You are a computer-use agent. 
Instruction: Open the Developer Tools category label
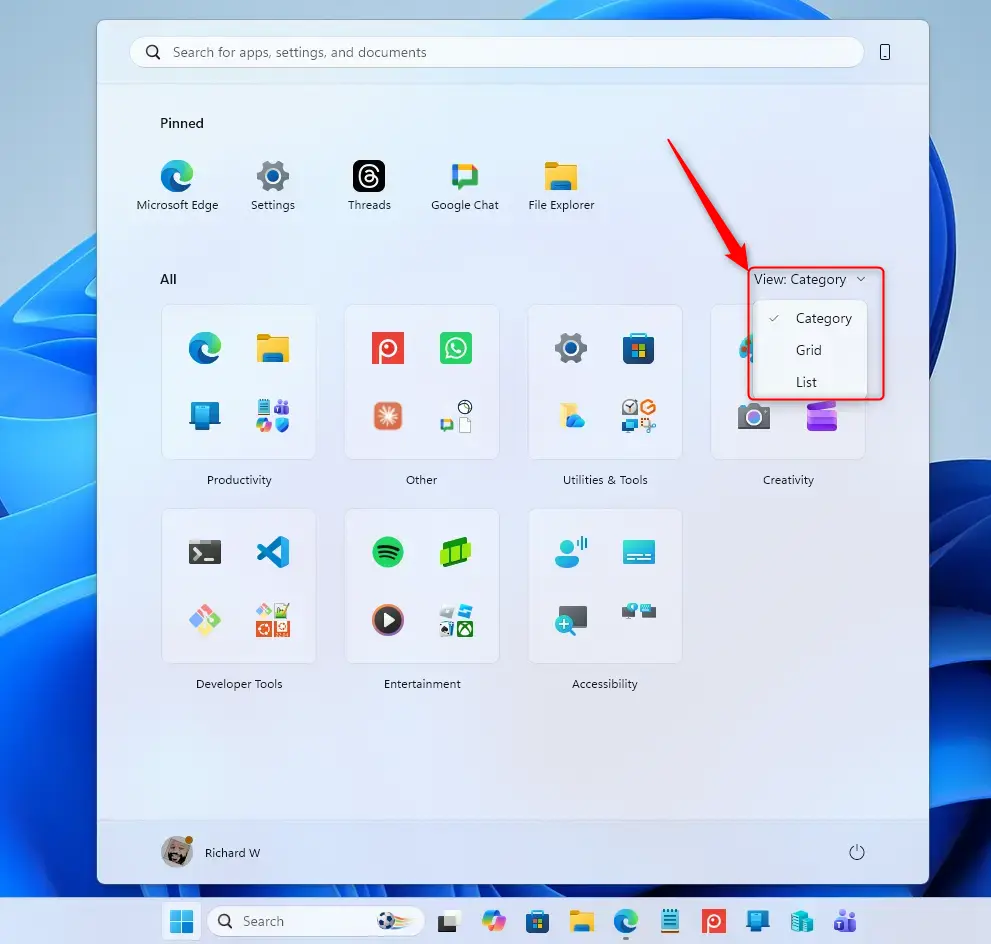239,684
